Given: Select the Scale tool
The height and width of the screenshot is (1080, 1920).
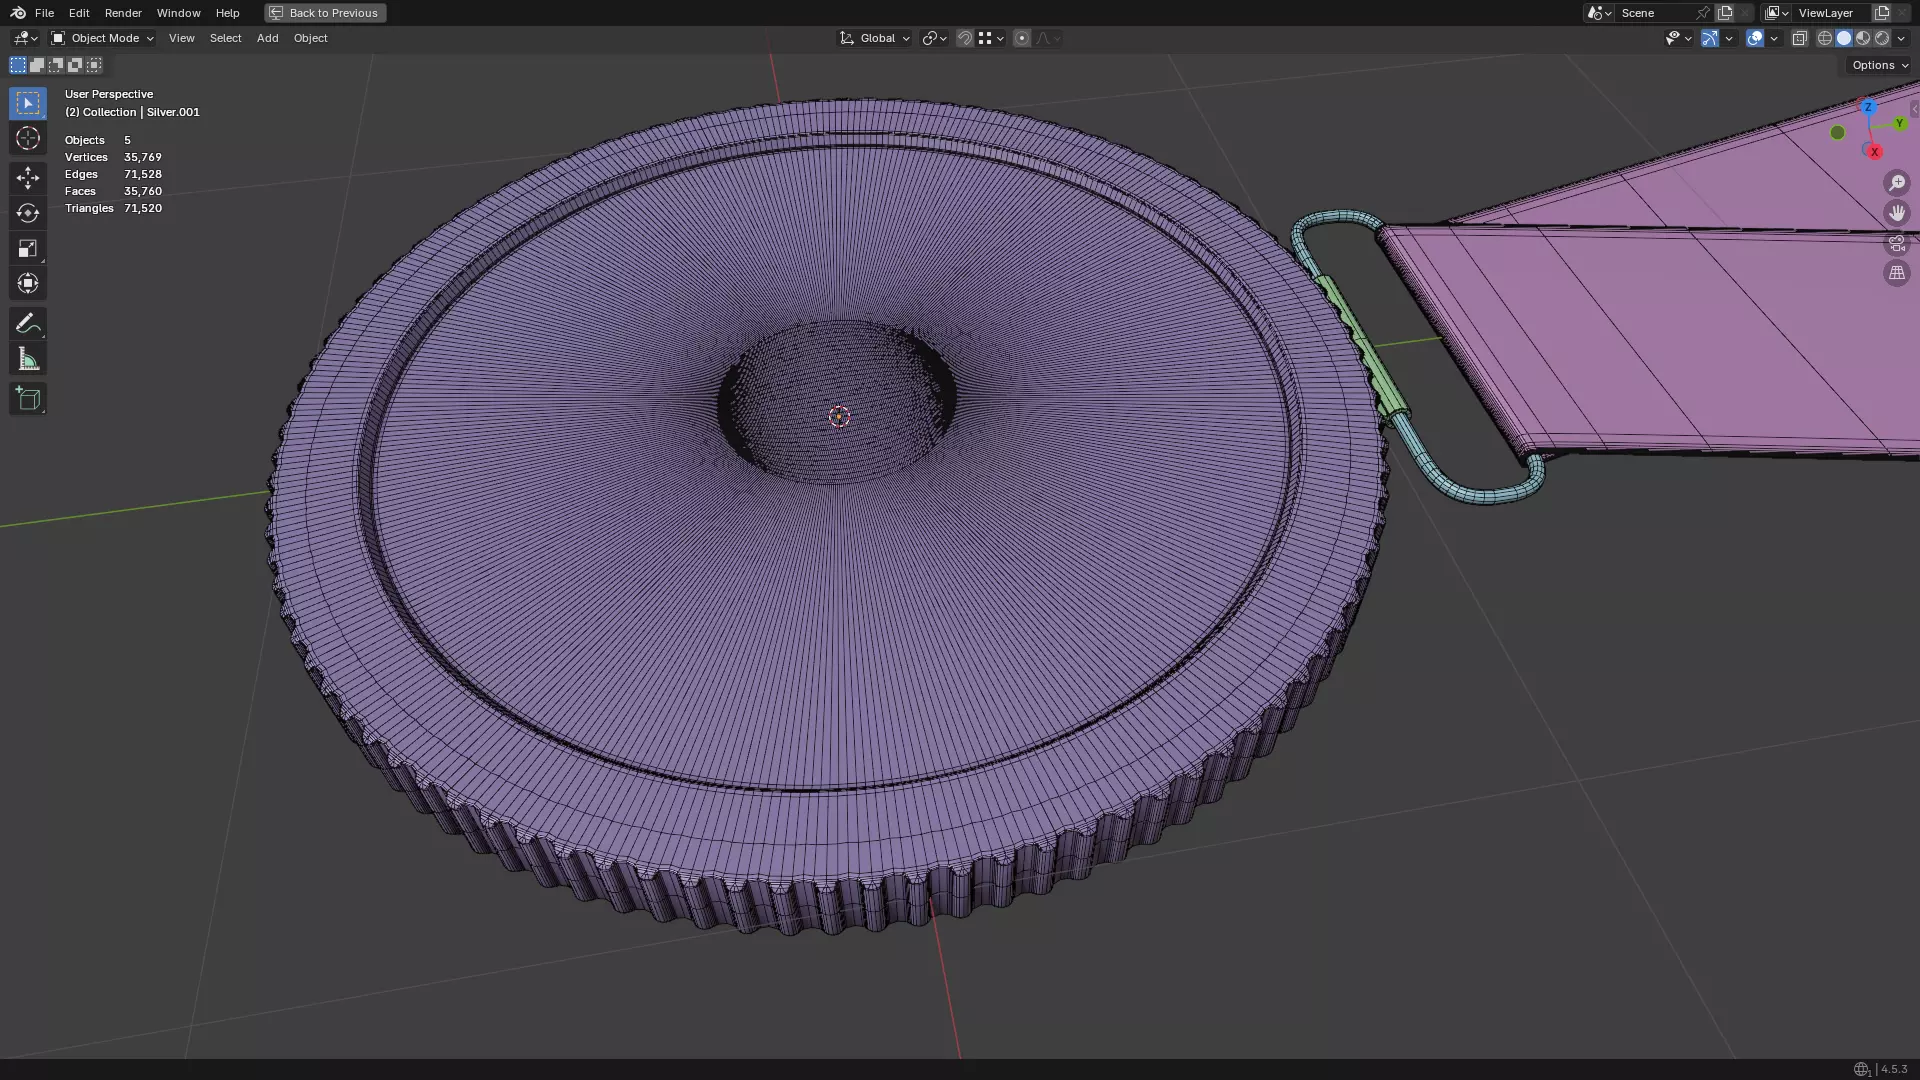Looking at the screenshot, I should point(28,249).
